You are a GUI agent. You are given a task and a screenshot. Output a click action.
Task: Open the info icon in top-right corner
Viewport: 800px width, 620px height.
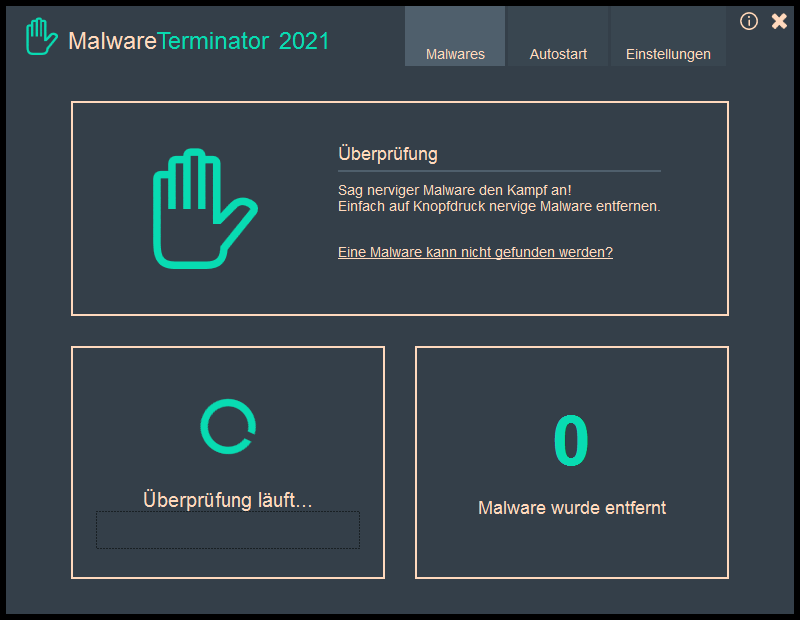[749, 21]
